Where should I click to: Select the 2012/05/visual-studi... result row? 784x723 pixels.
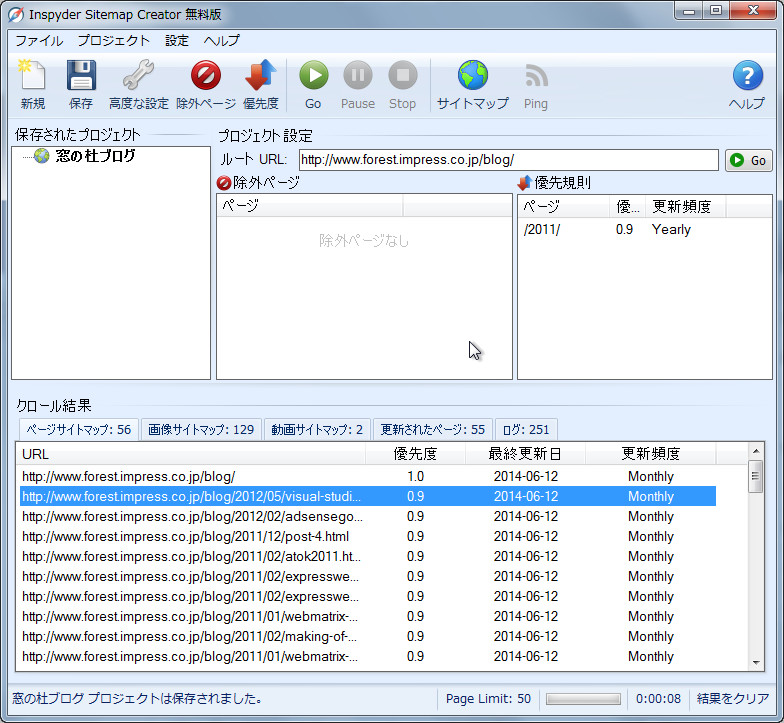pyautogui.click(x=368, y=496)
